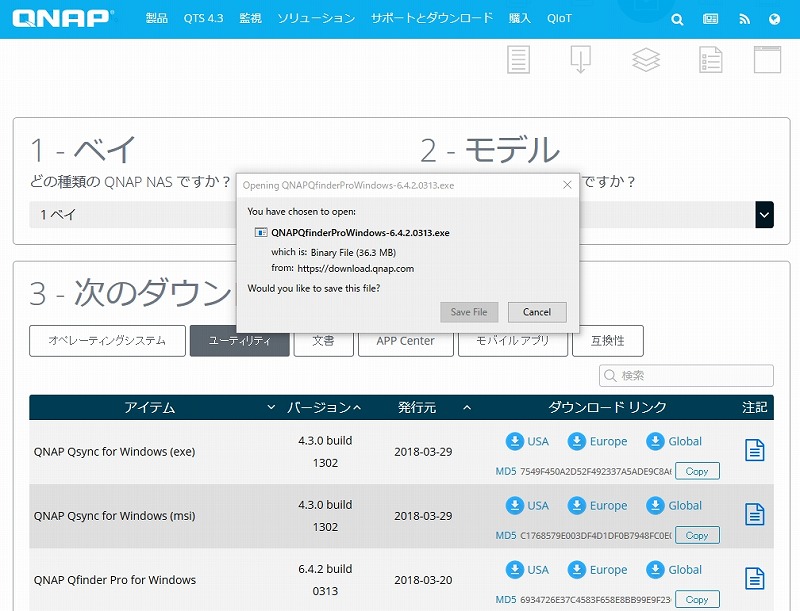The image size is (800, 611).
Task: Select the オペレーティングシステム tab
Action: click(x=107, y=341)
